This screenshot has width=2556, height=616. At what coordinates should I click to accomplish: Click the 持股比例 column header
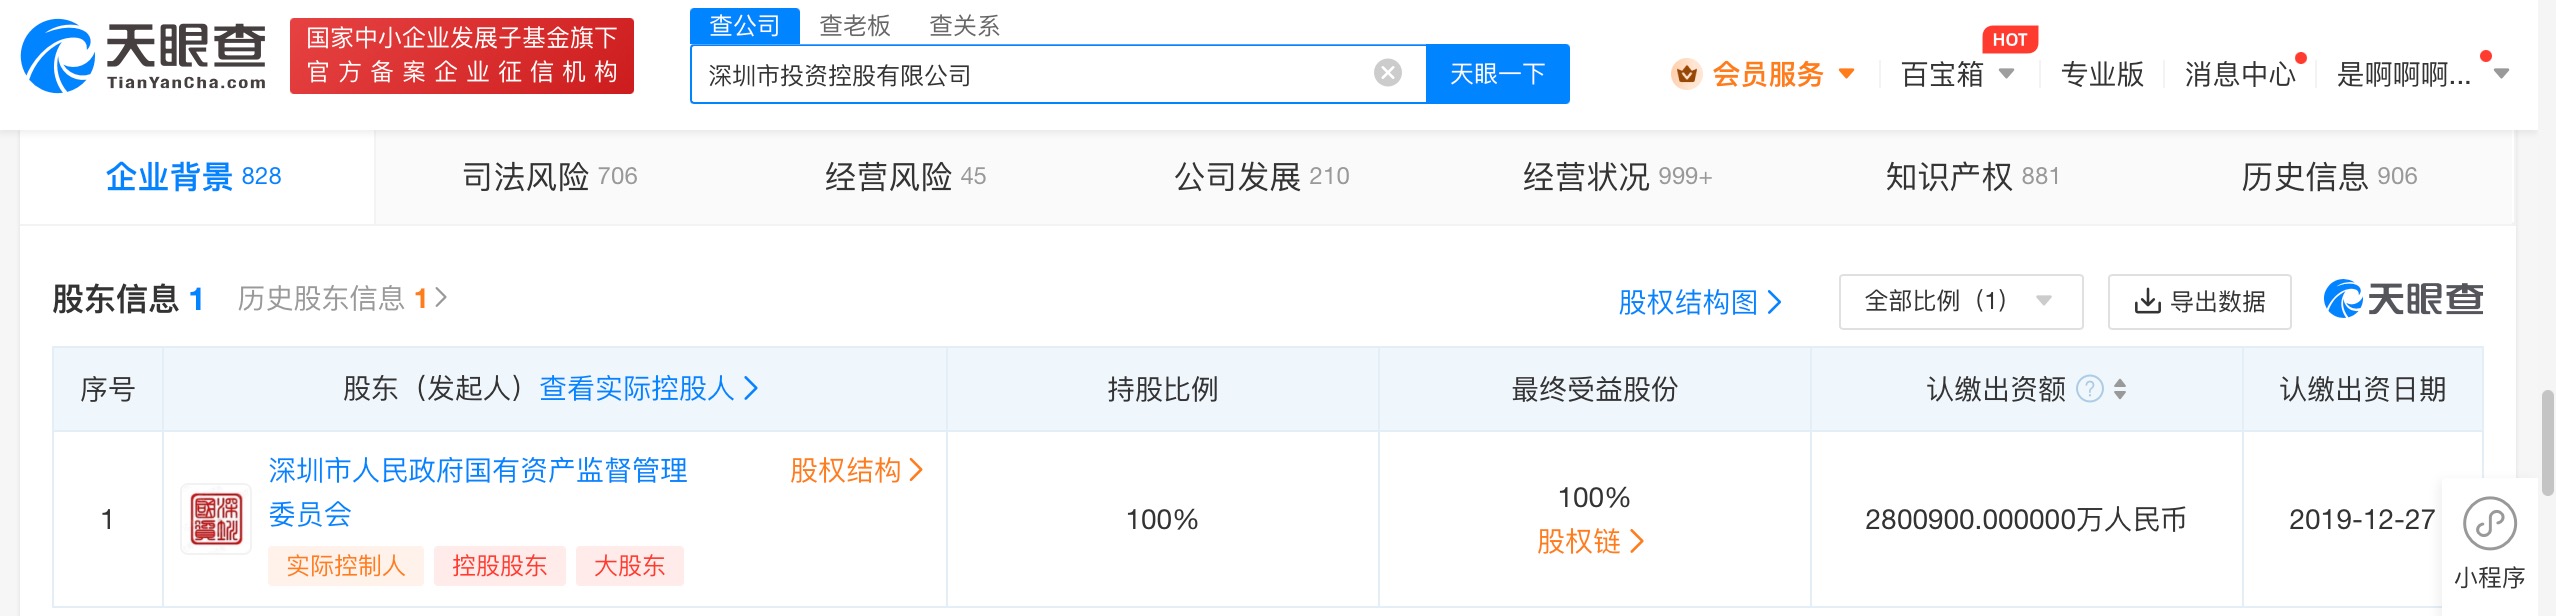pyautogui.click(x=1162, y=389)
